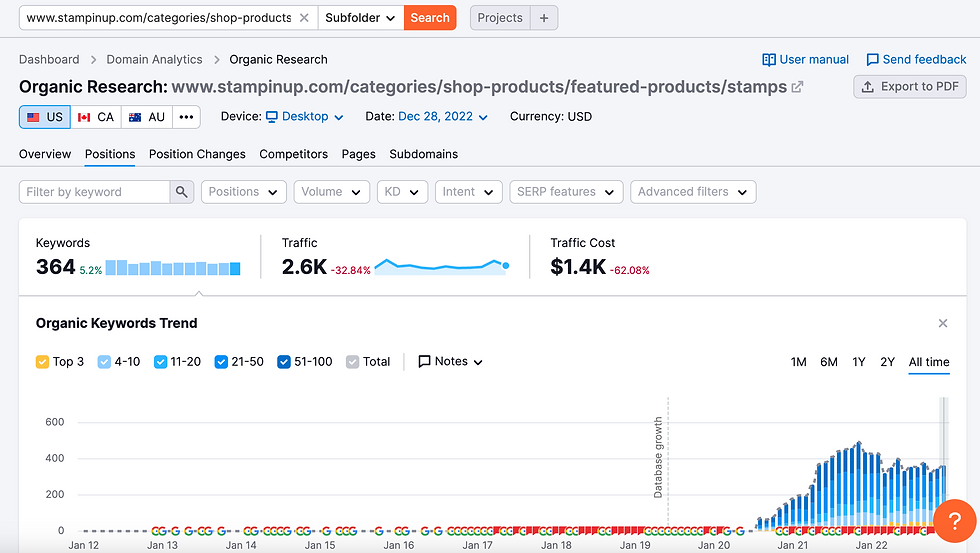Click the Database growth marker line

668,462
